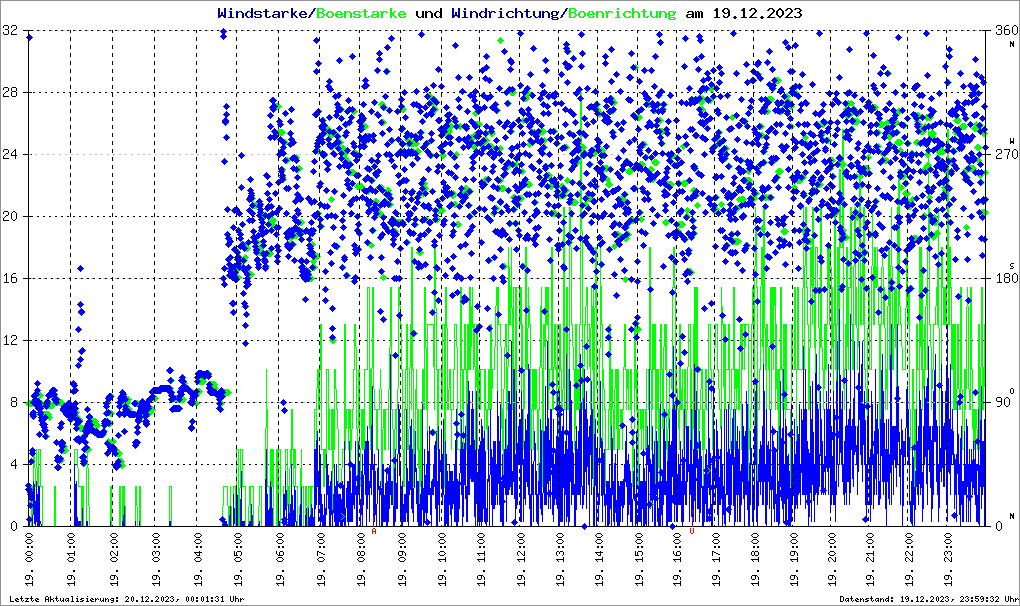Click the right axis value "270"
This screenshot has height=606, width=1020.
(1006, 154)
